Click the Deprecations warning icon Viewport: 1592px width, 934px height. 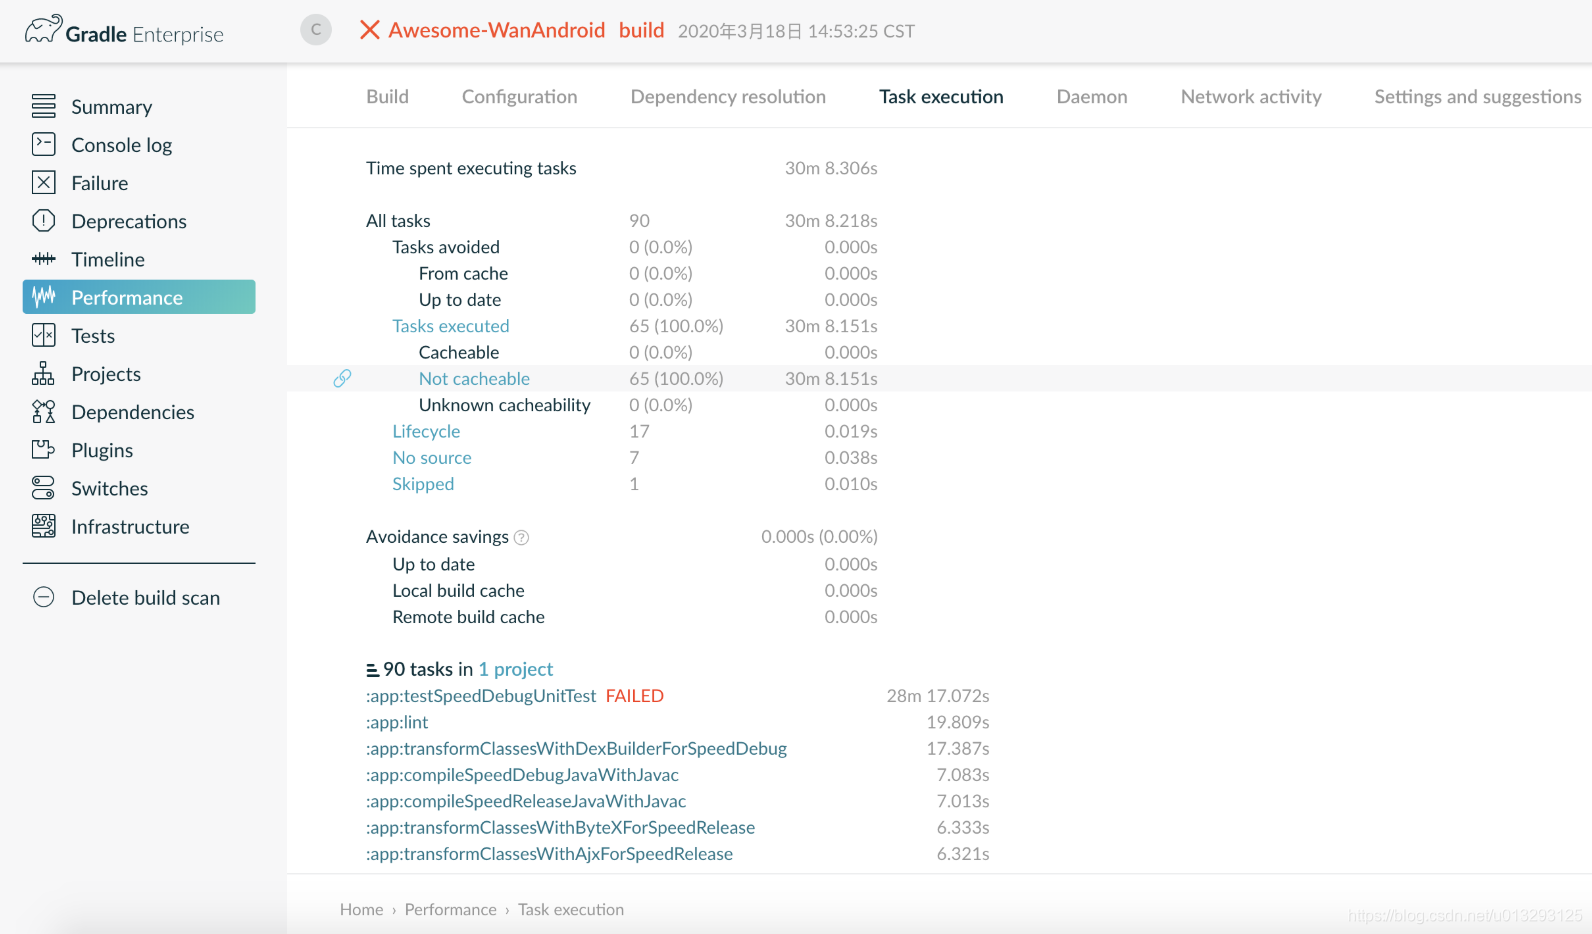tap(44, 220)
